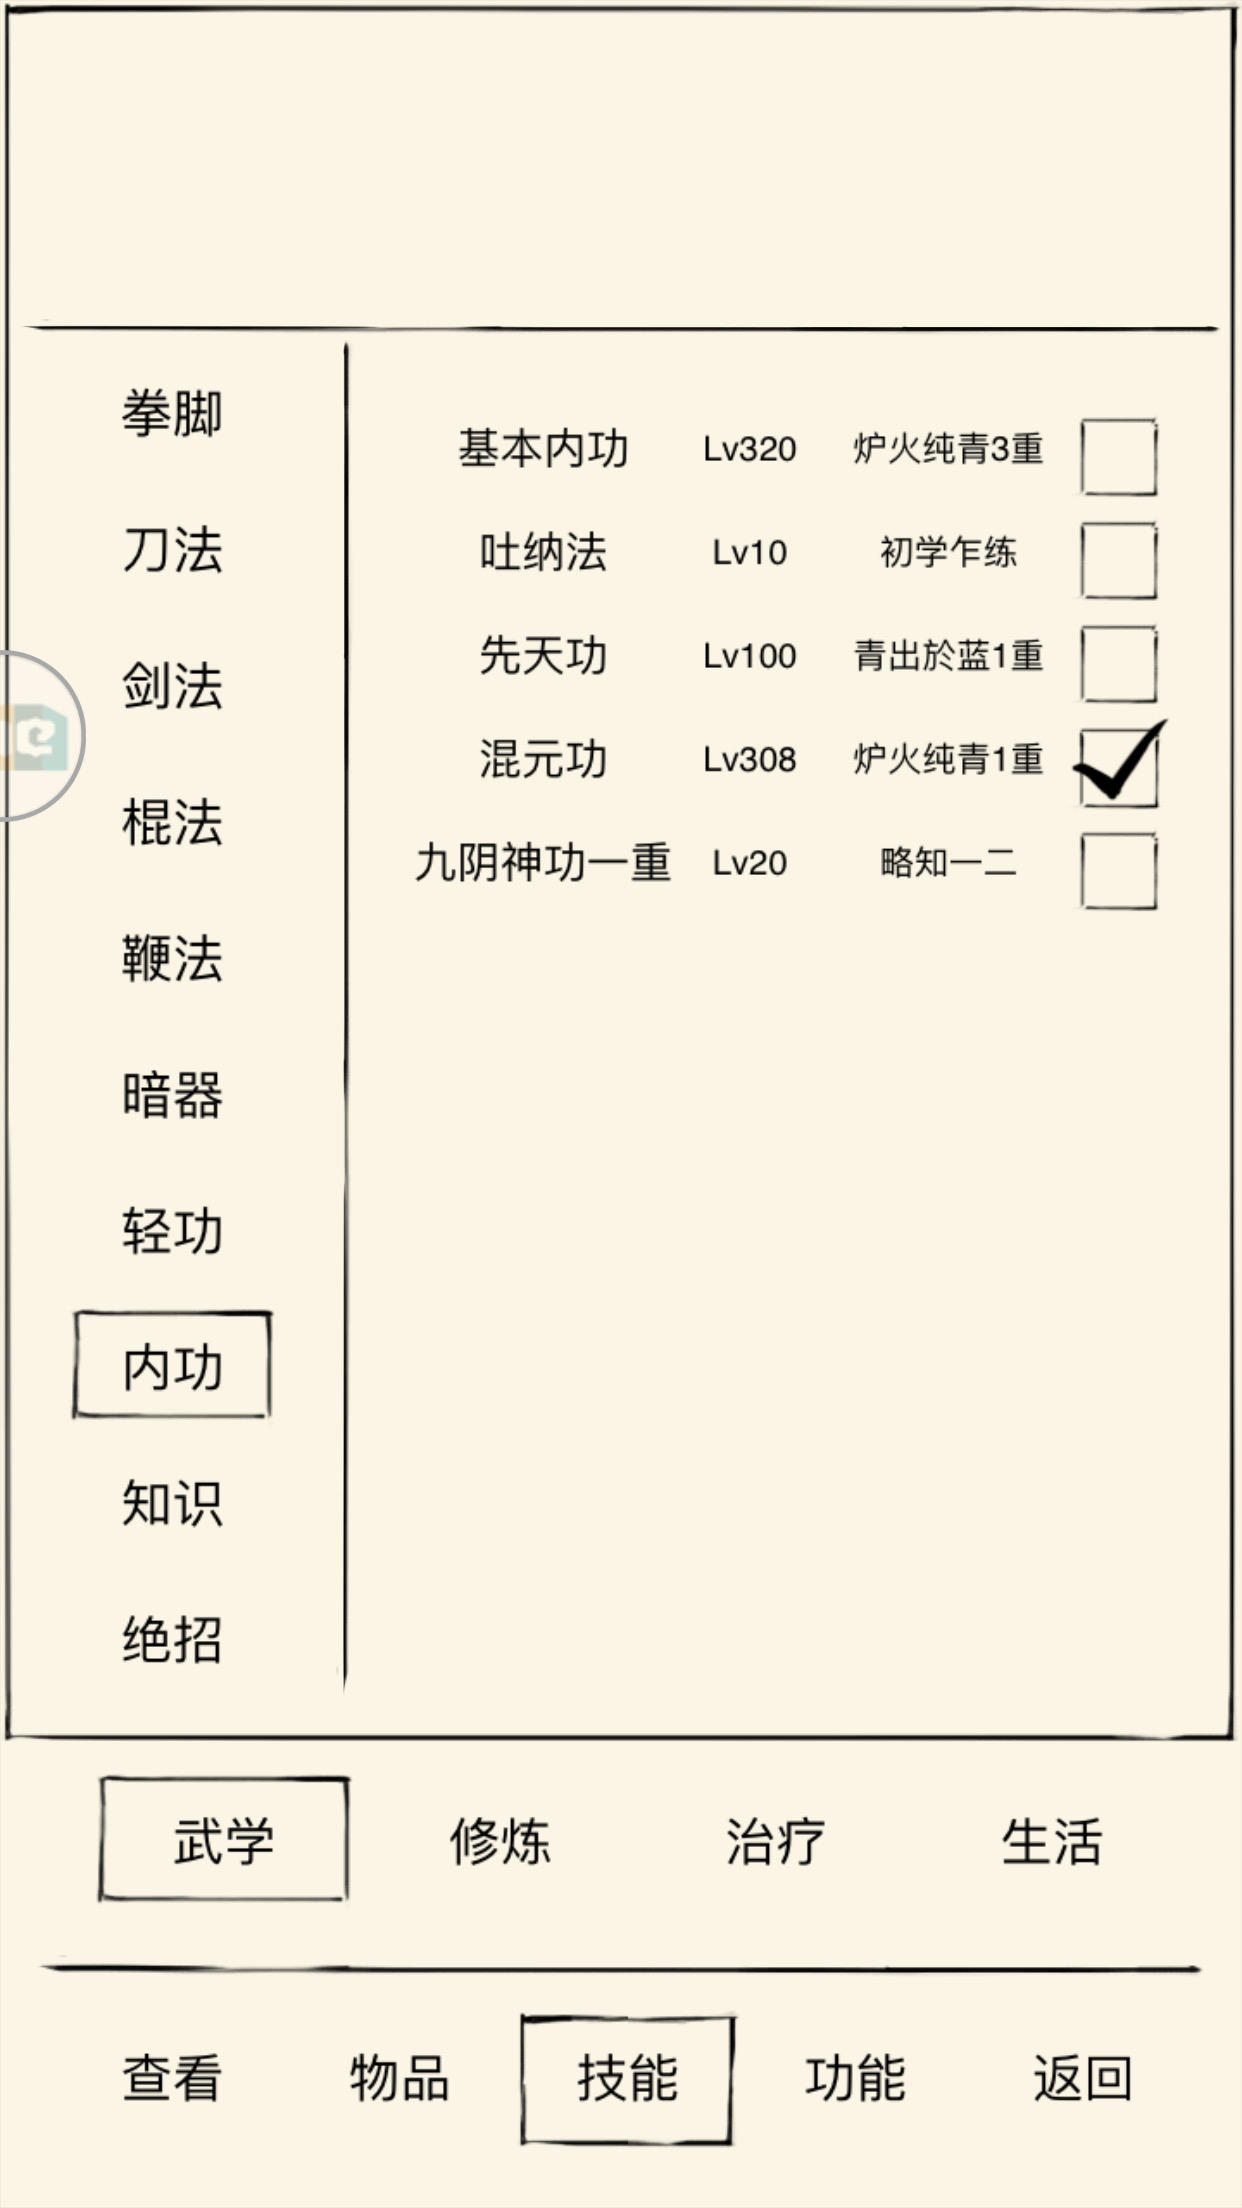The width and height of the screenshot is (1242, 2208).
Task: Select the 暗器 category
Action: (x=172, y=1095)
